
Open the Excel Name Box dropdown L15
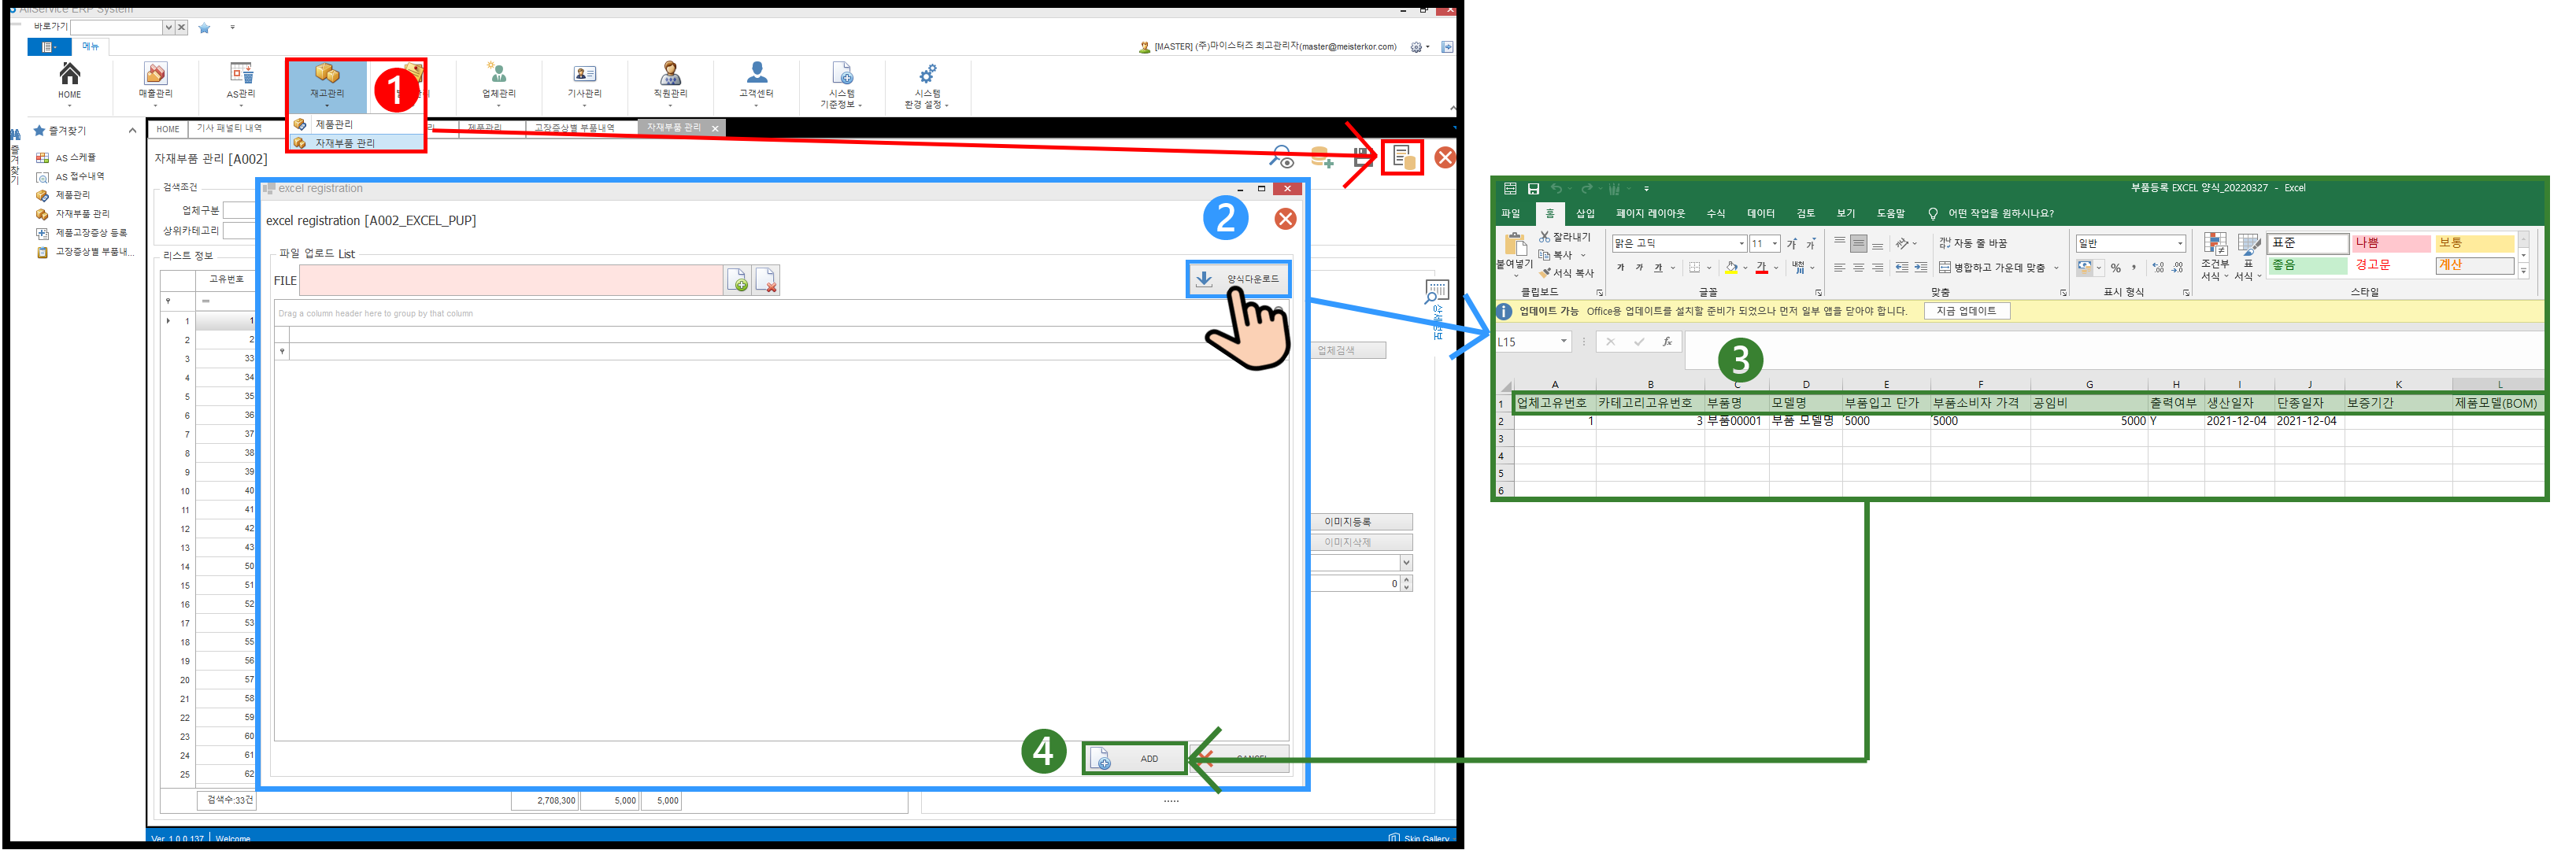click(x=1563, y=342)
